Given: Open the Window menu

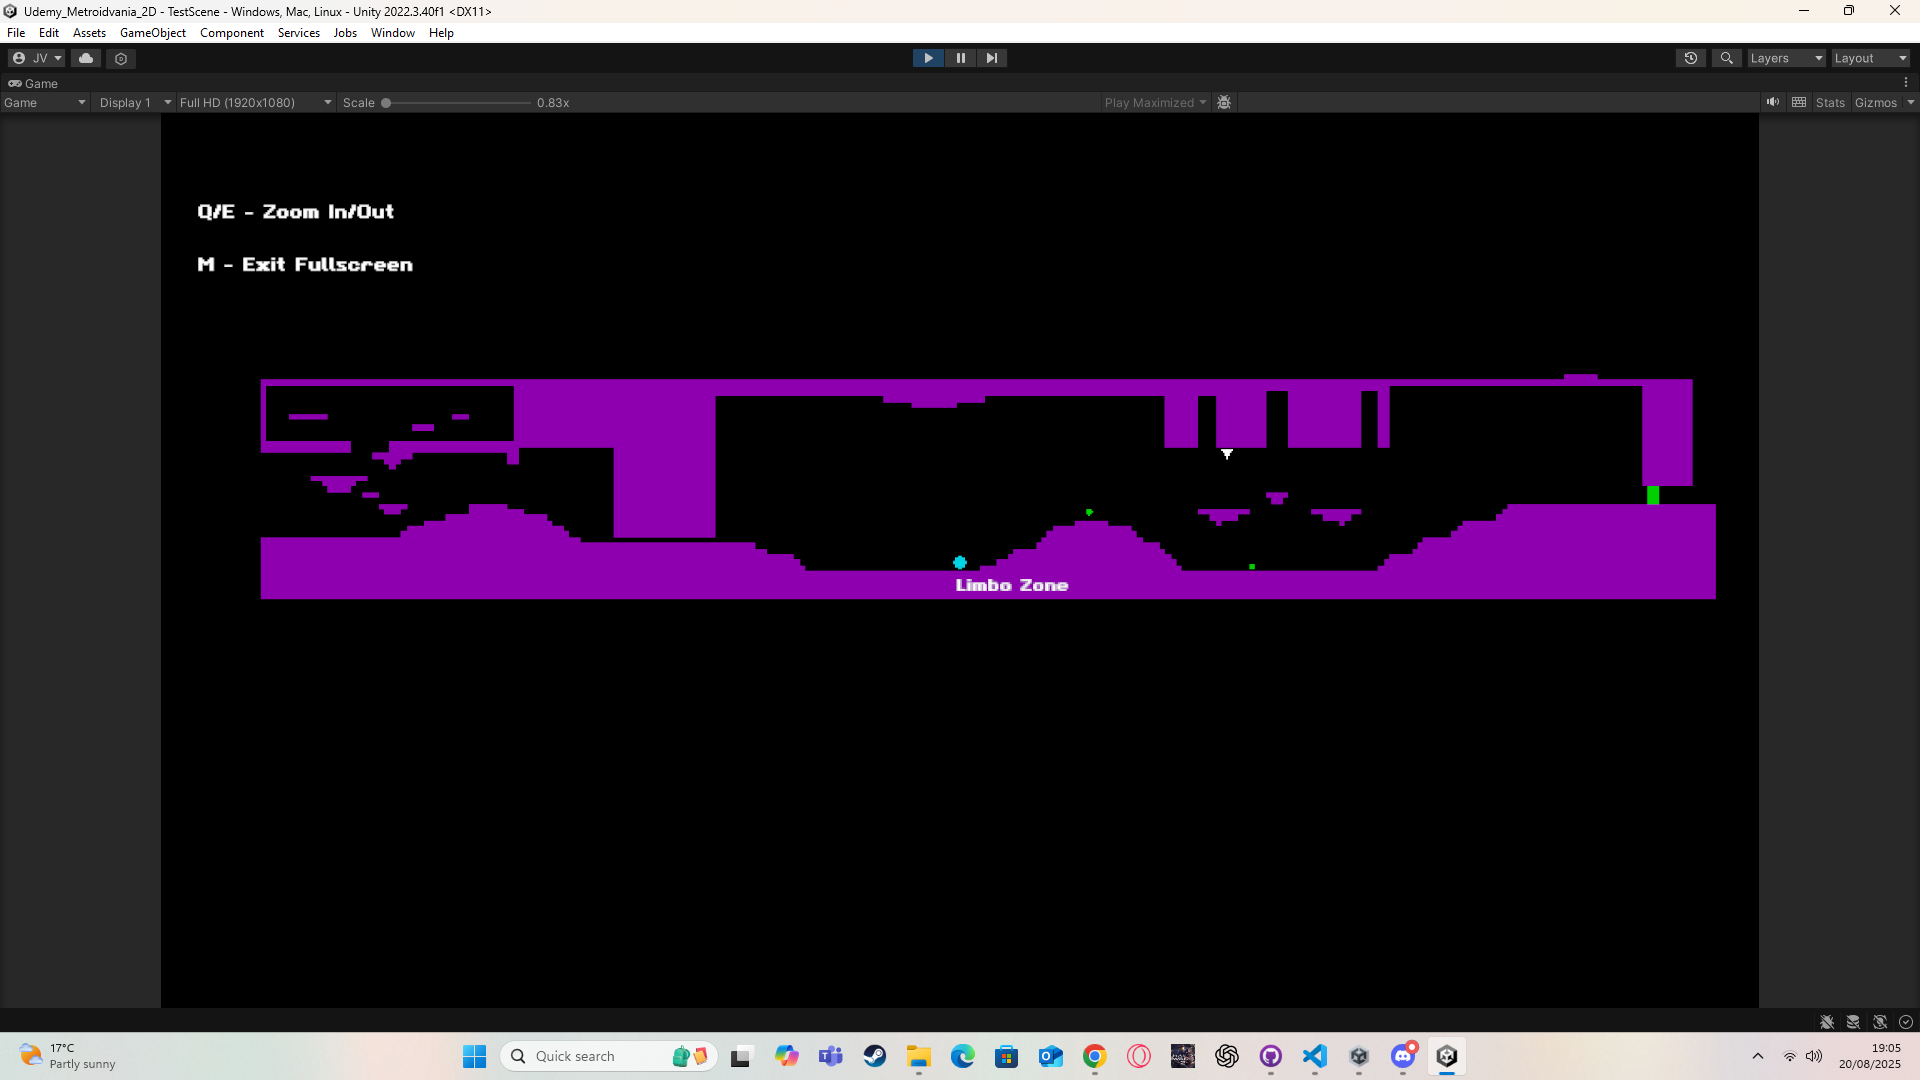Looking at the screenshot, I should click(393, 33).
